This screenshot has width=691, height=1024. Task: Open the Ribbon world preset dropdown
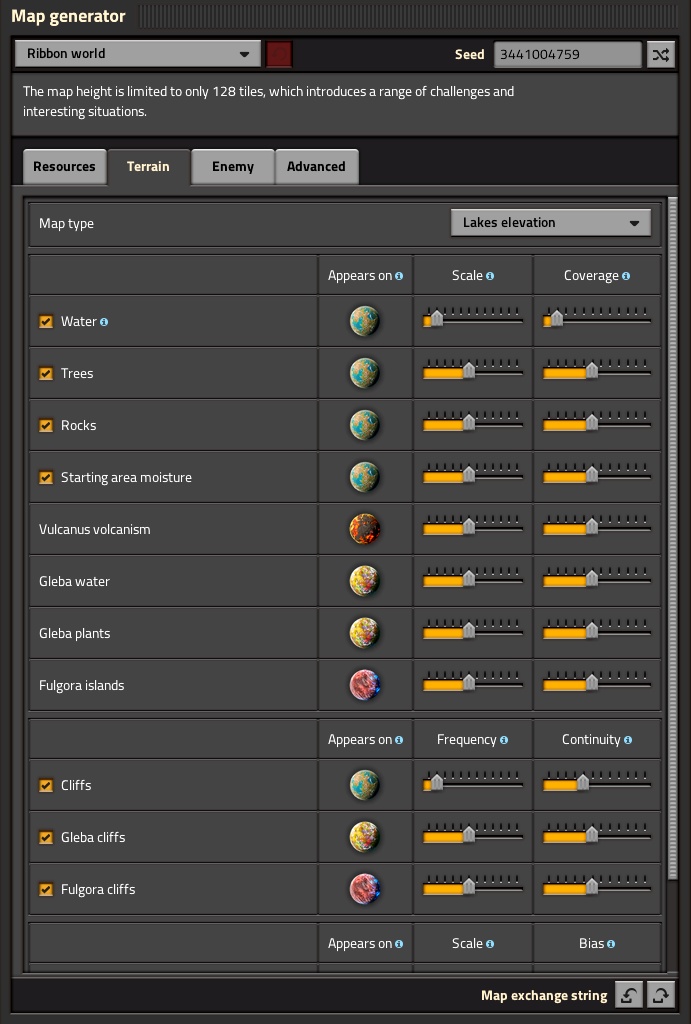coord(138,54)
